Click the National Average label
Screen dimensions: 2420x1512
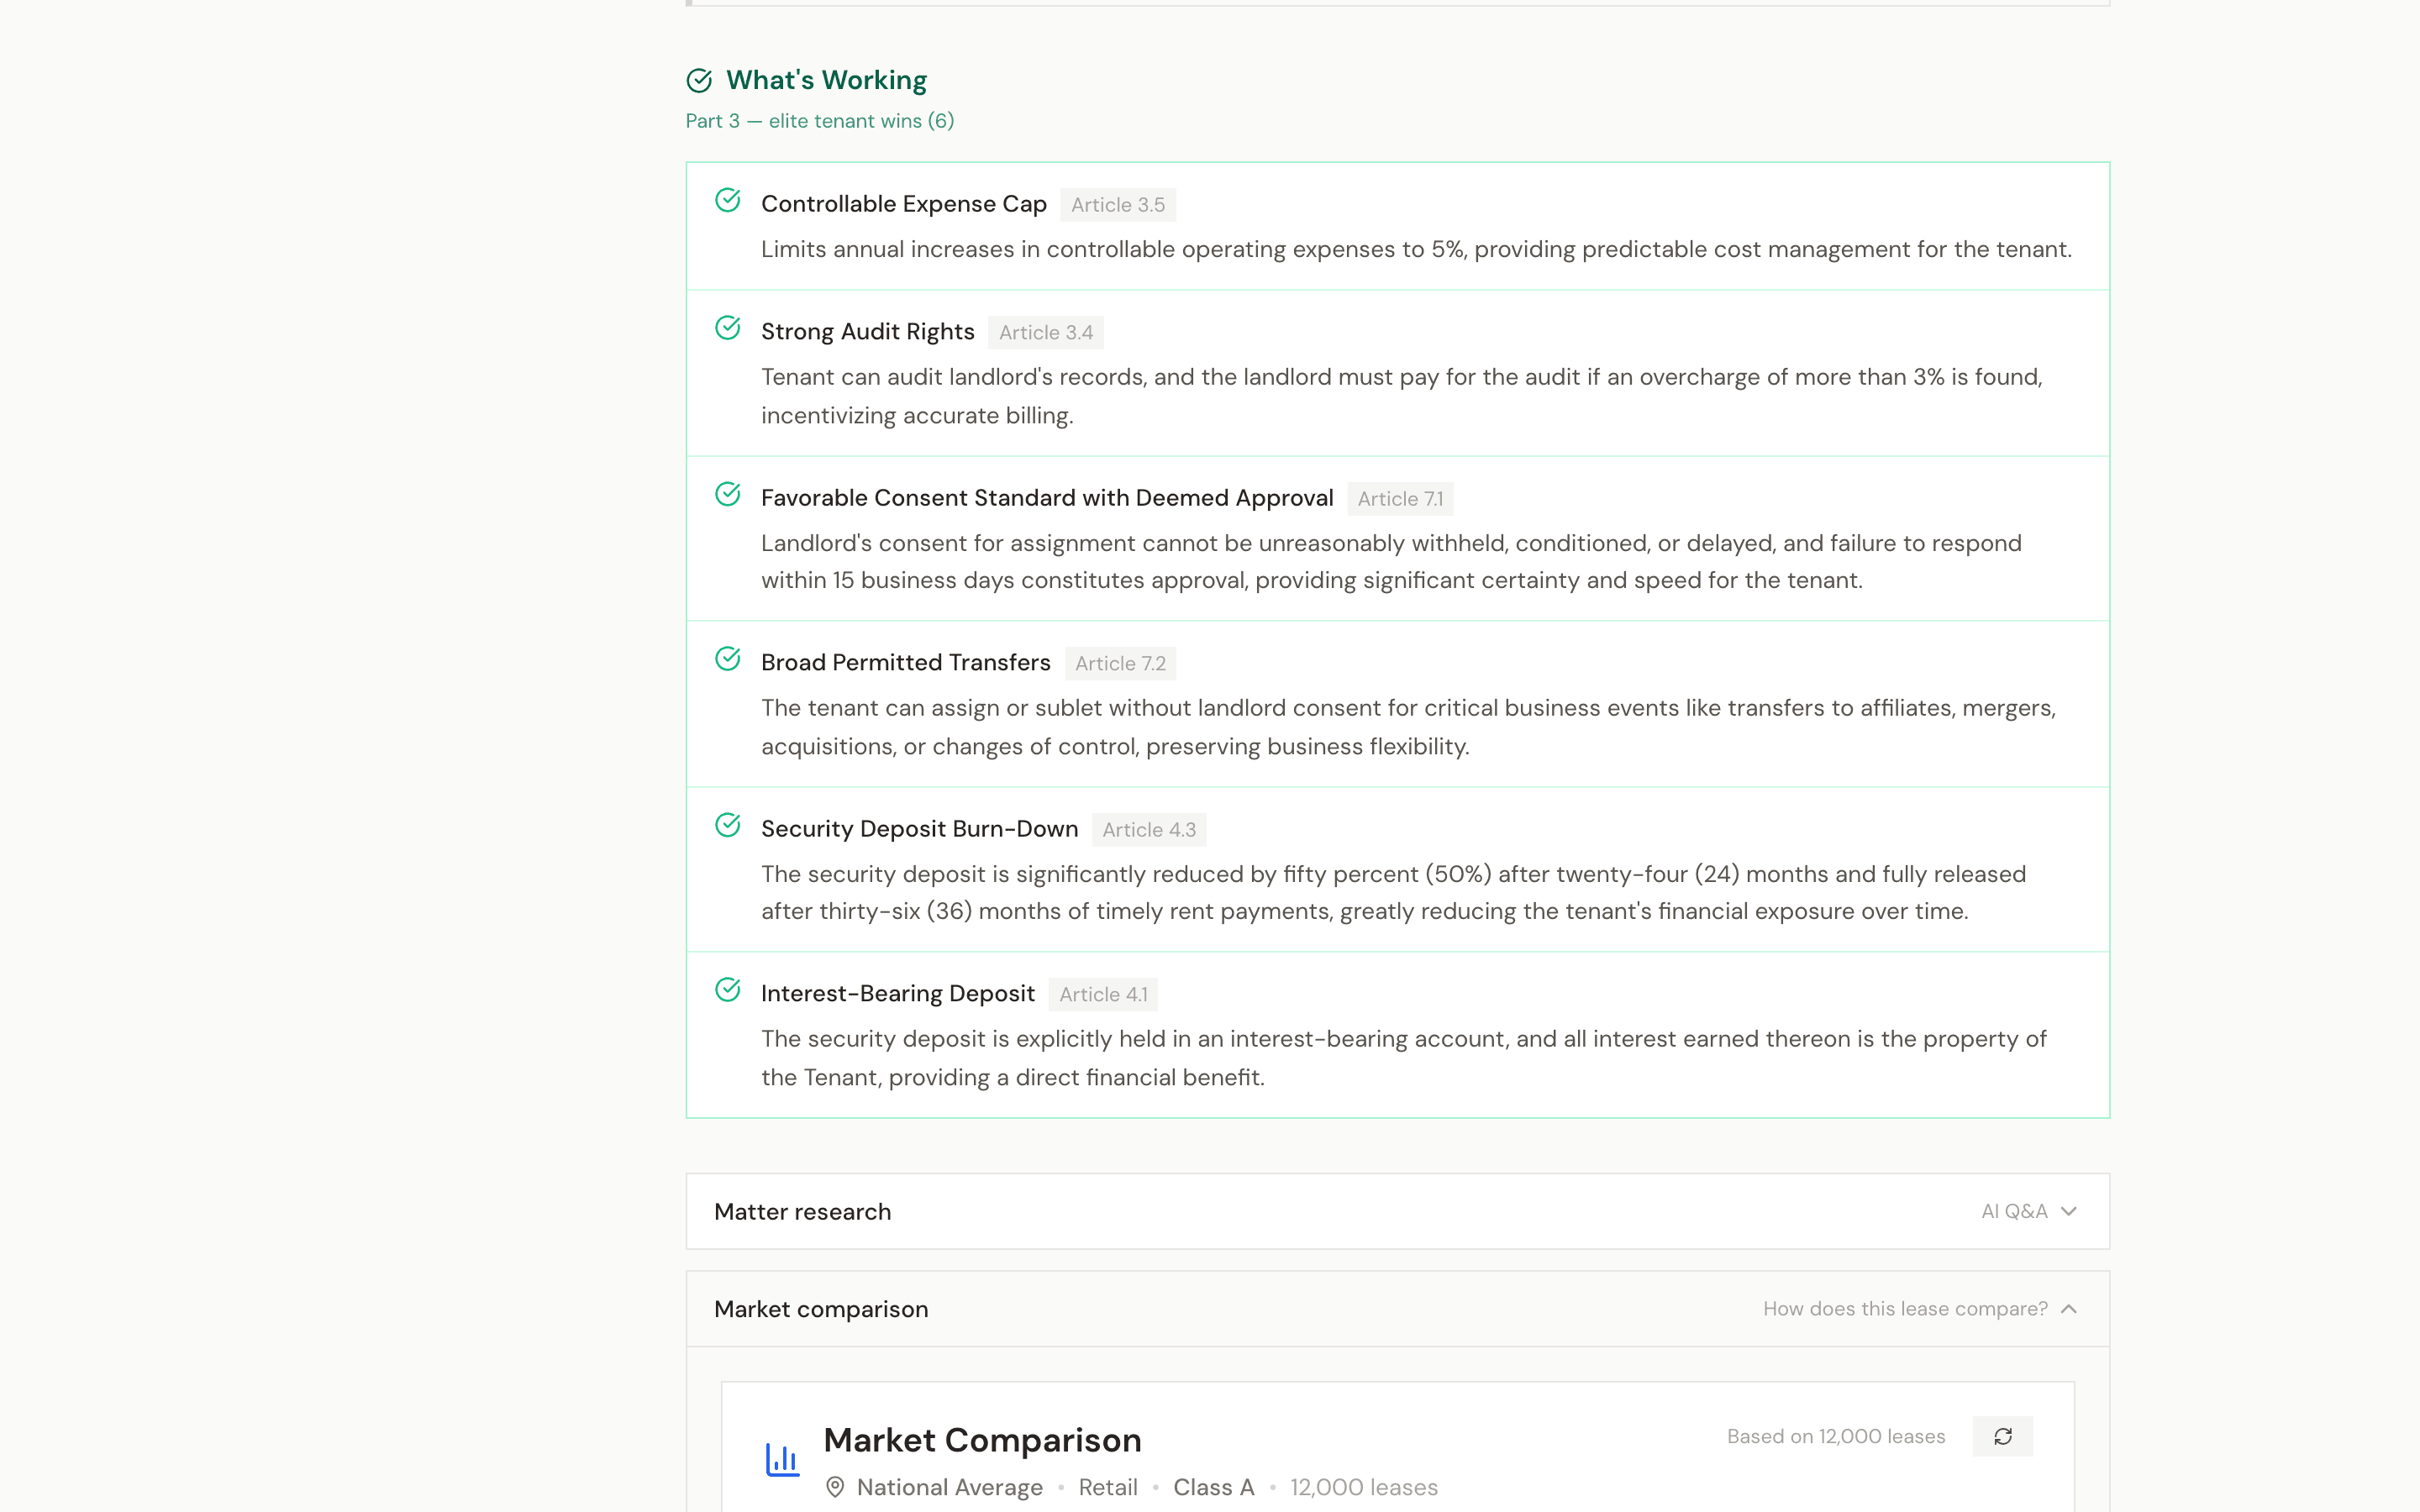click(x=950, y=1488)
